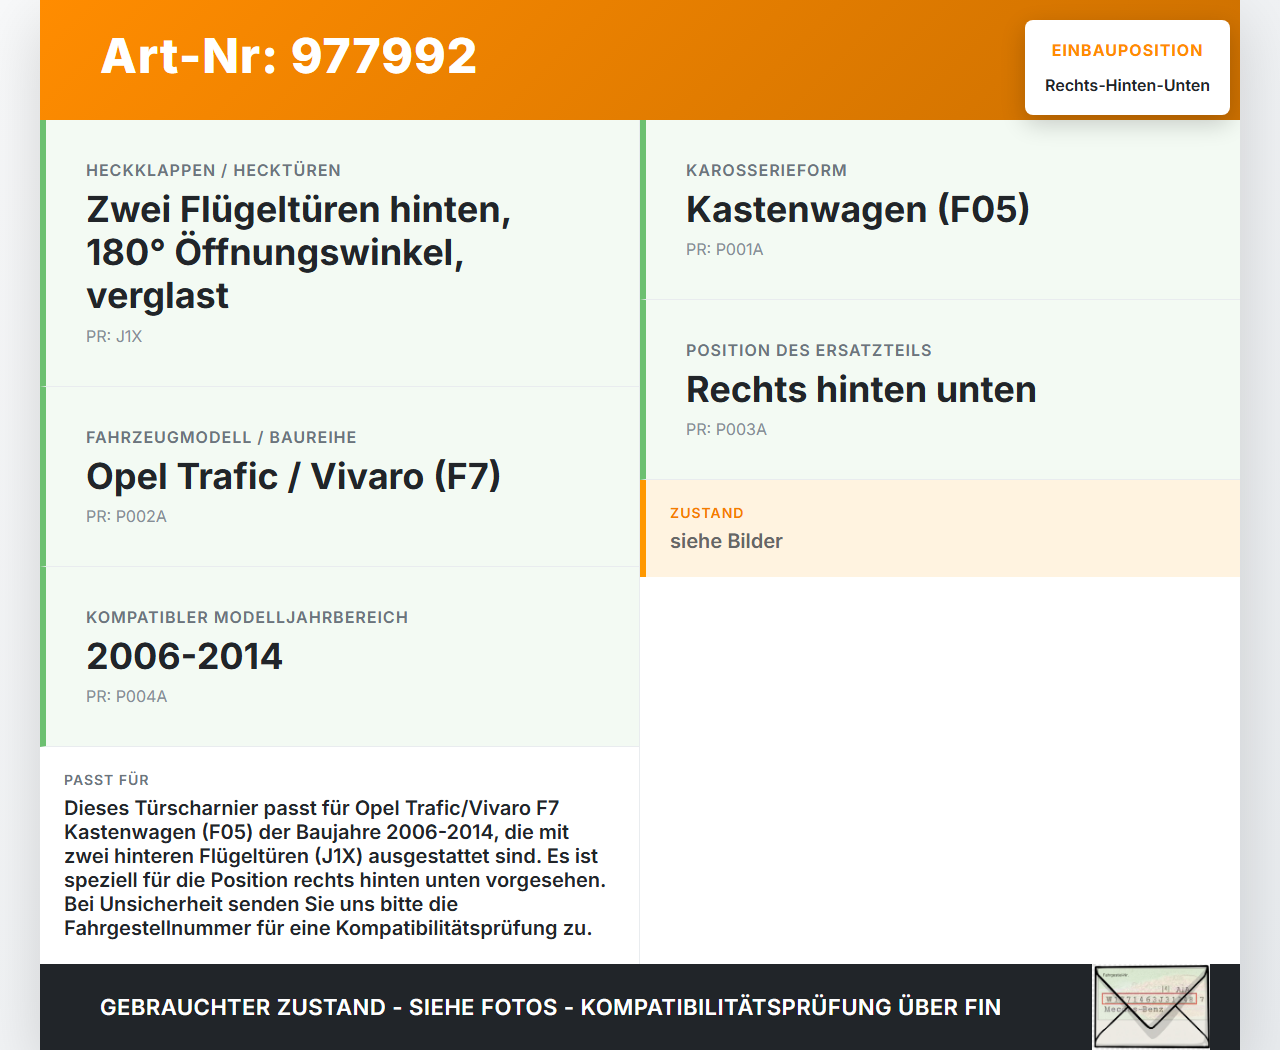
Task: Click "Opel Trafic / Vivaro (F7)"
Action: pos(294,477)
